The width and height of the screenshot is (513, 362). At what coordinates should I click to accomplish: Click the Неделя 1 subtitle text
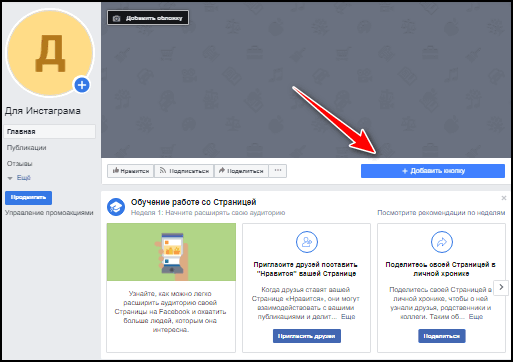pos(208,213)
